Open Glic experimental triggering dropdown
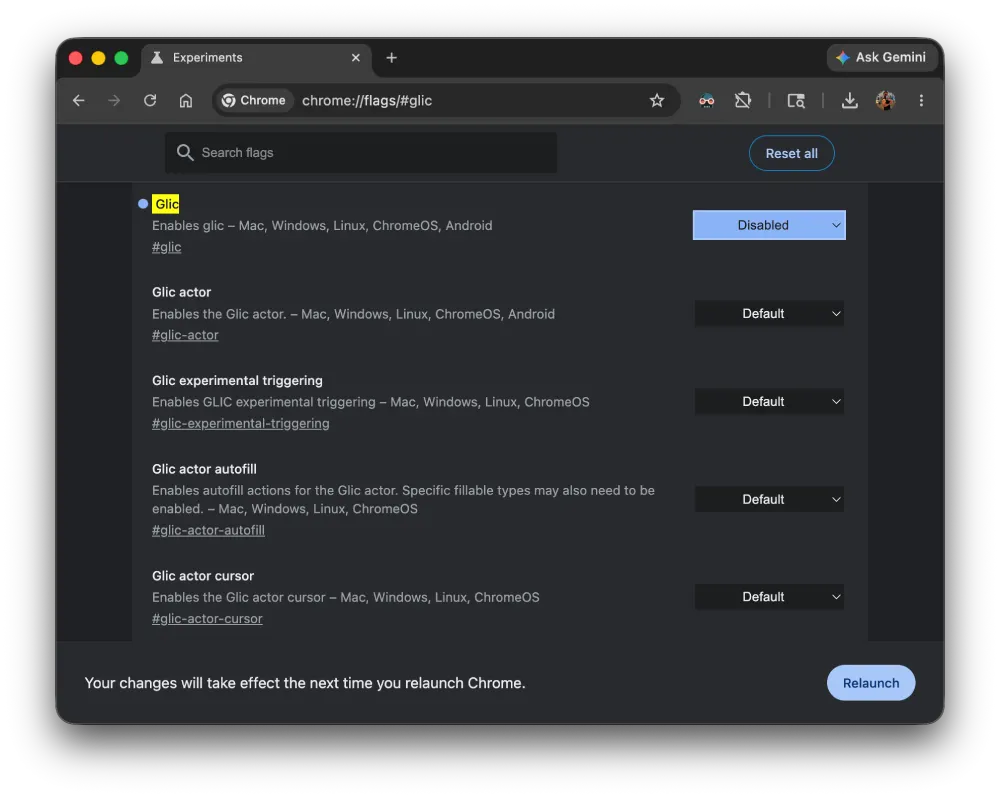The image size is (1000, 798). point(769,402)
